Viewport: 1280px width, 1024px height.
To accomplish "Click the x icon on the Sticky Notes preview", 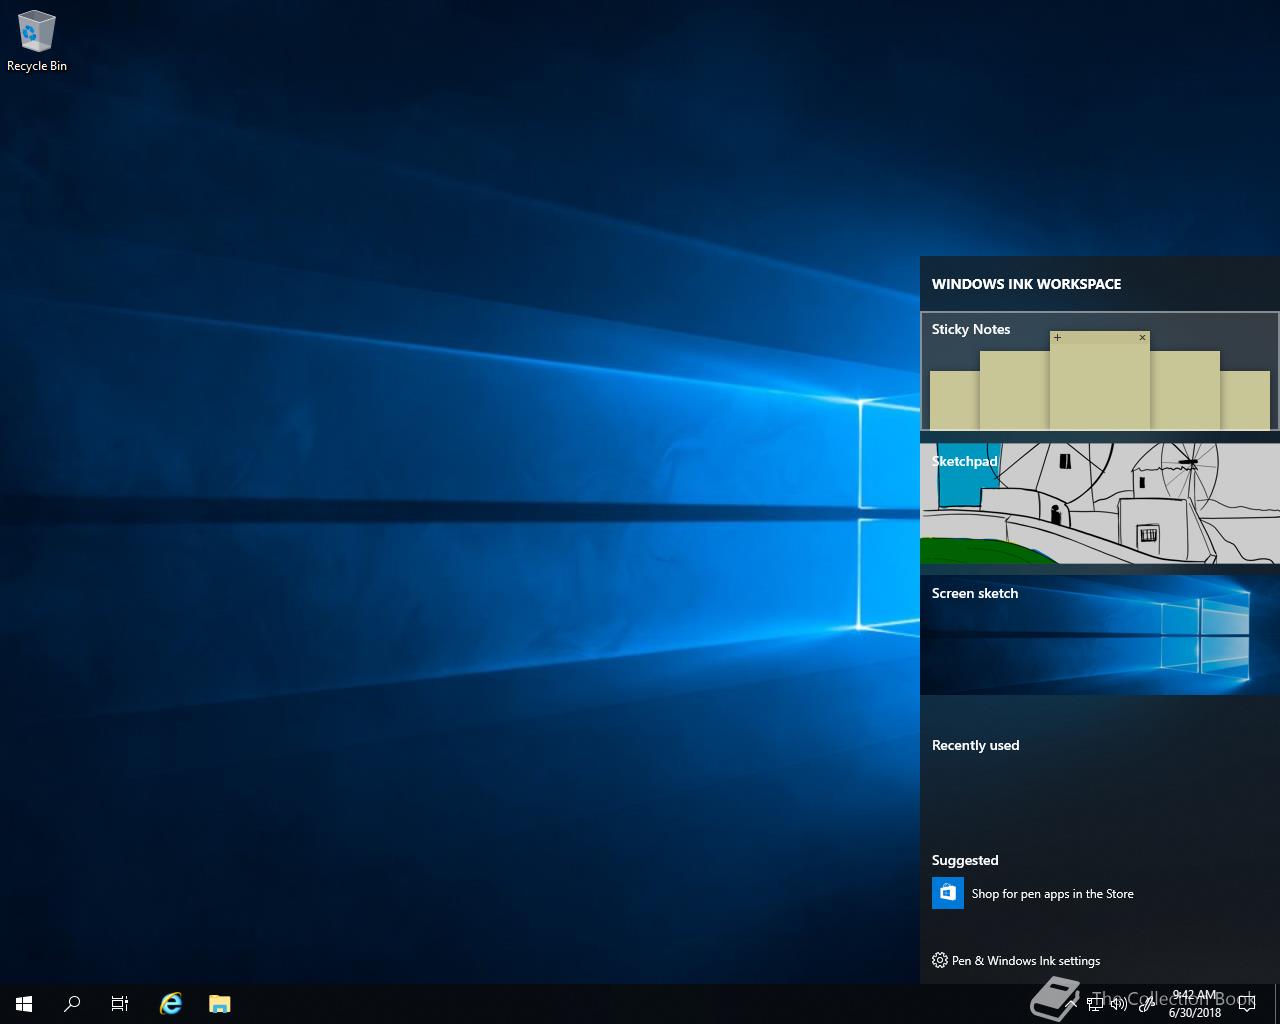I will (1142, 337).
